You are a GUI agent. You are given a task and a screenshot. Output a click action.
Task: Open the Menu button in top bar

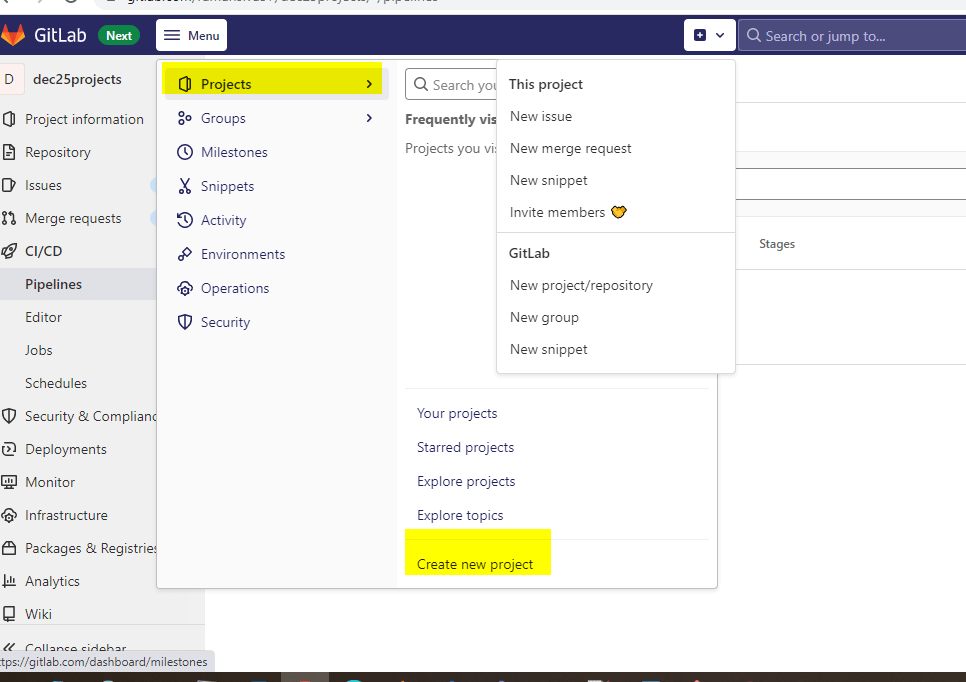tap(191, 34)
